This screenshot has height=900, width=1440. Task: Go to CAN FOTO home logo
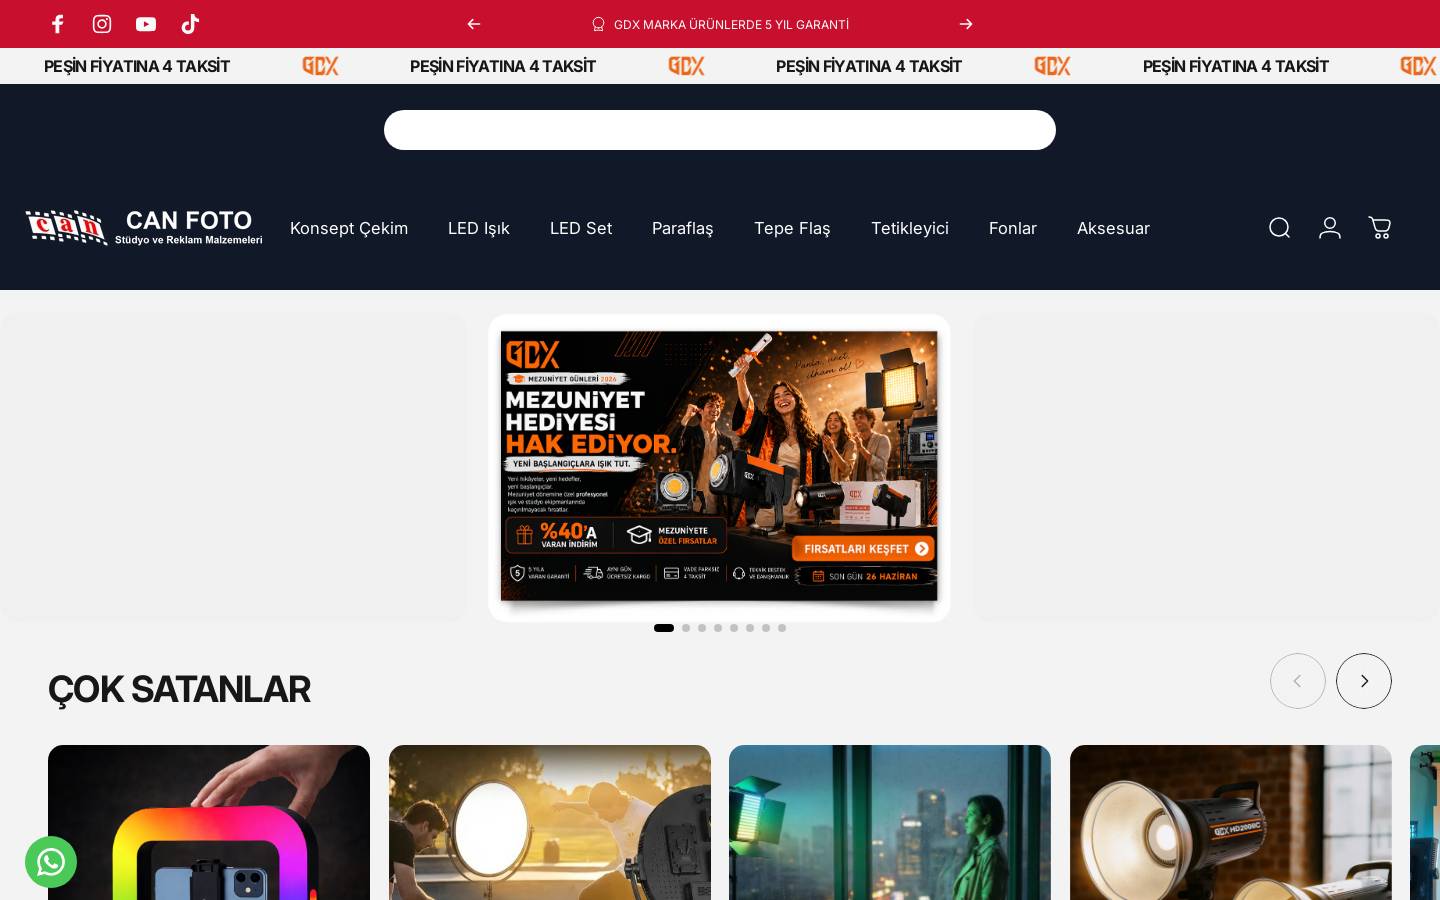click(144, 228)
